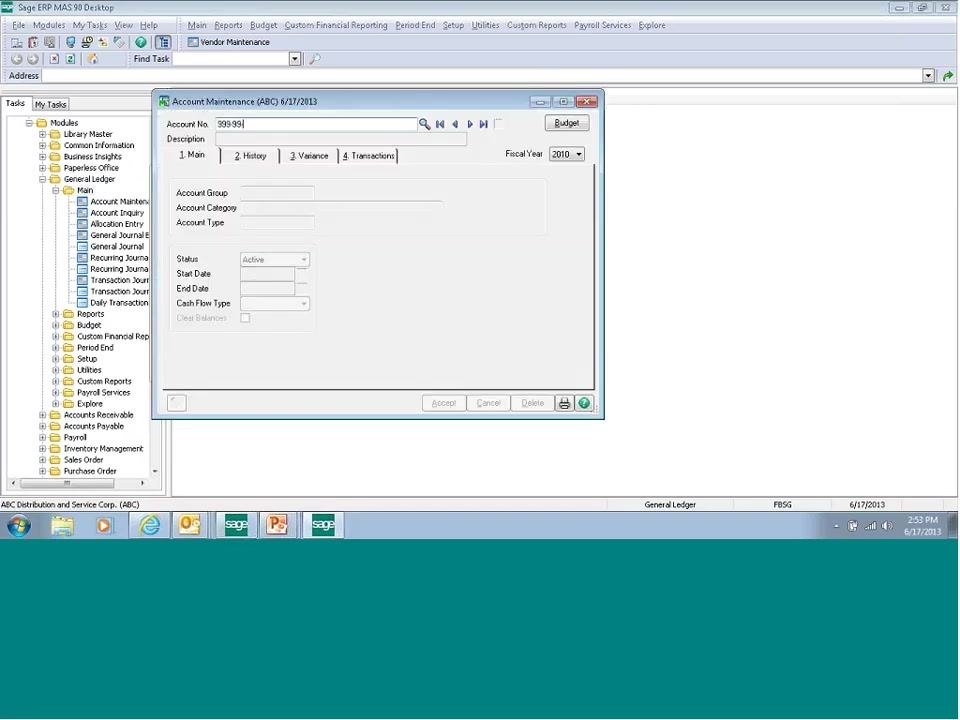Click the clock-and-printer toolbar icon
The width and height of the screenshot is (960, 720).
pyautogui.click(x=87, y=42)
